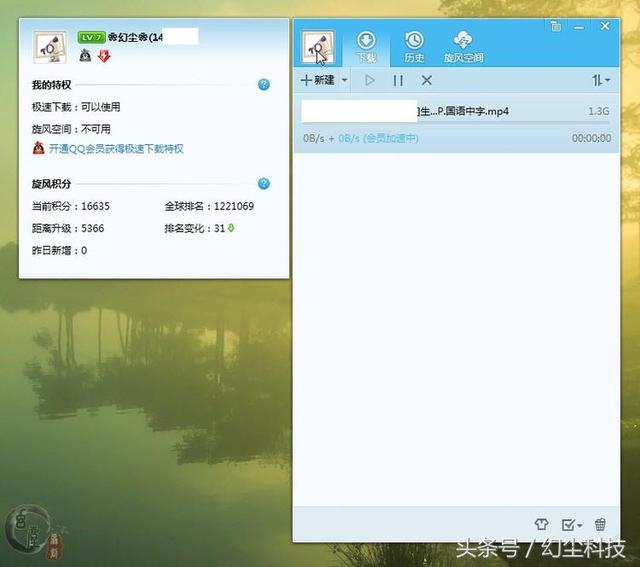This screenshot has height=567, width=640.
Task: Delete the task with the X toolbar icon
Action: pos(427,80)
